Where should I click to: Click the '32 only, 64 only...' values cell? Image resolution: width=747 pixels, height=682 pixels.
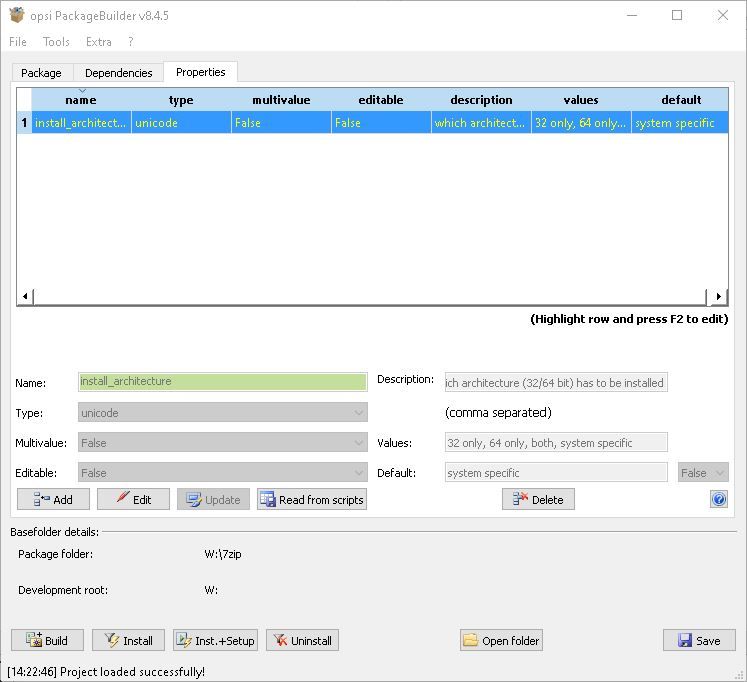[x=581, y=122]
